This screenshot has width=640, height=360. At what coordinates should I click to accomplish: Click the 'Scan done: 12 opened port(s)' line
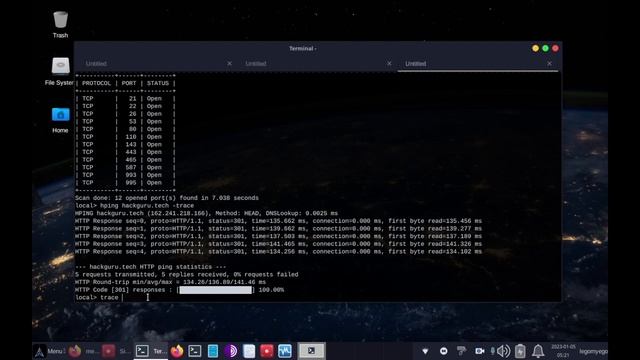click(167, 198)
